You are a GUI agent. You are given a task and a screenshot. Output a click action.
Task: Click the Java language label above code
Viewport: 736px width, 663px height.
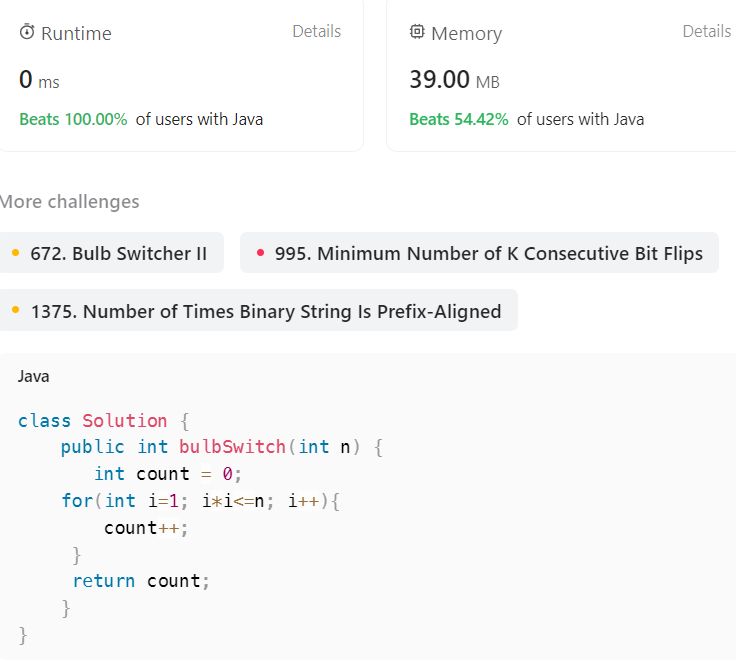pyautogui.click(x=33, y=377)
